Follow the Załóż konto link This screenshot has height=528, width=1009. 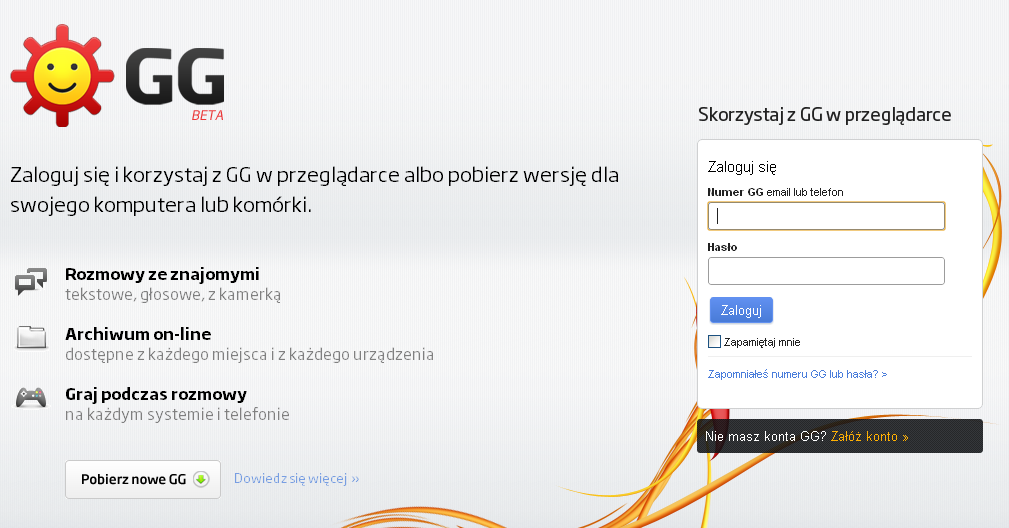pos(869,437)
